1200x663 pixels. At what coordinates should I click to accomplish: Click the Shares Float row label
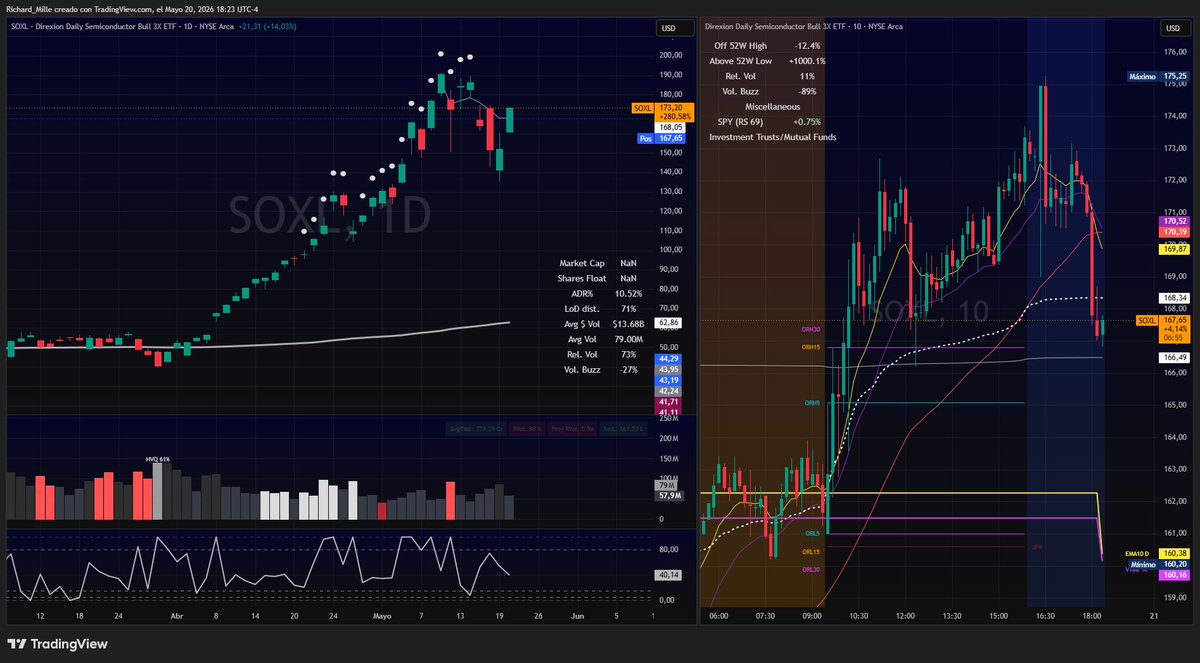pyautogui.click(x=582, y=278)
